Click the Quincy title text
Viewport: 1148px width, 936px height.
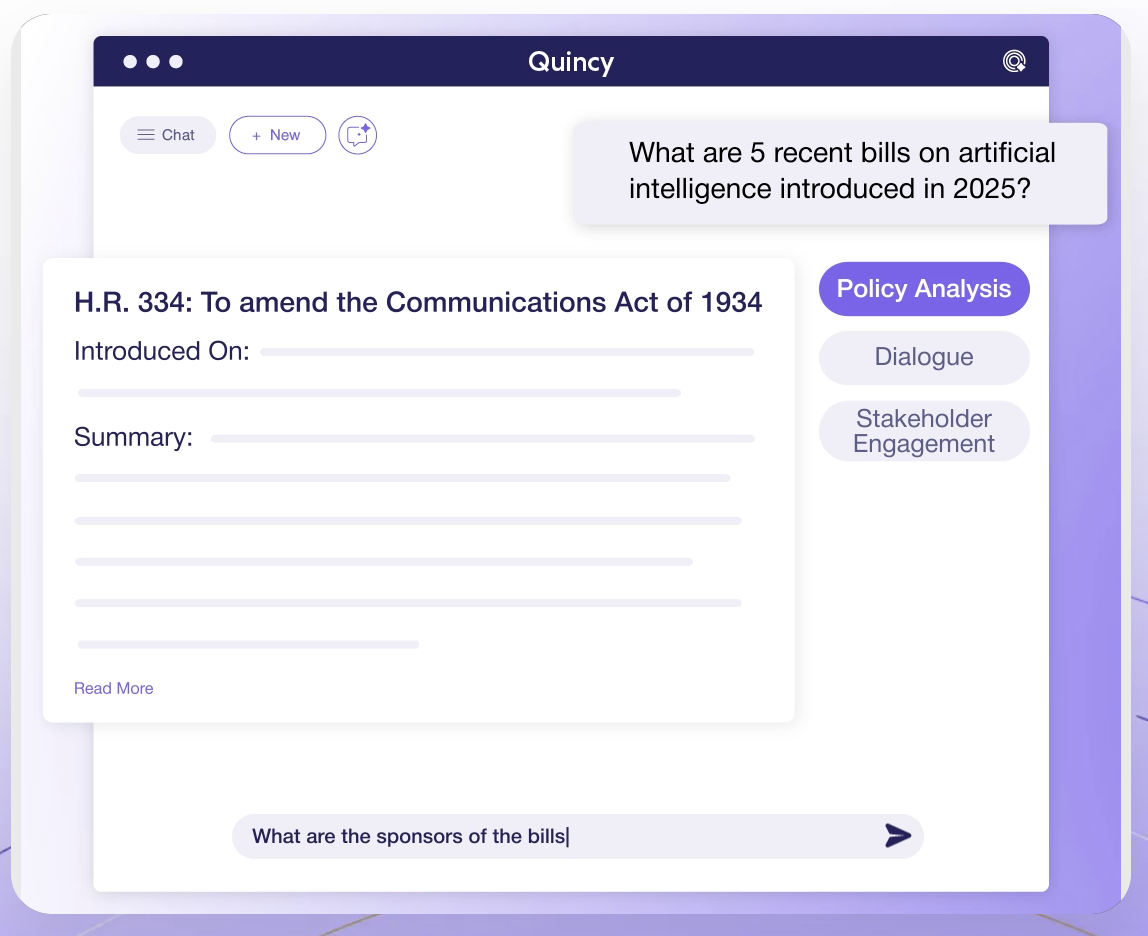coord(571,62)
